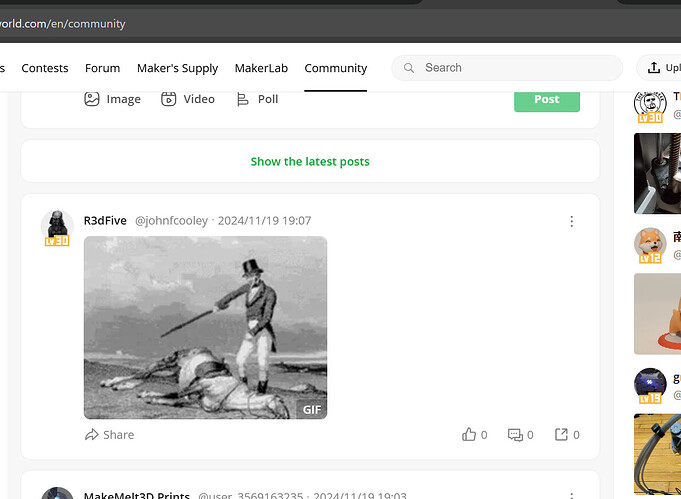681x499 pixels.
Task: Open the @johnfcooley handle
Action: click(172, 221)
